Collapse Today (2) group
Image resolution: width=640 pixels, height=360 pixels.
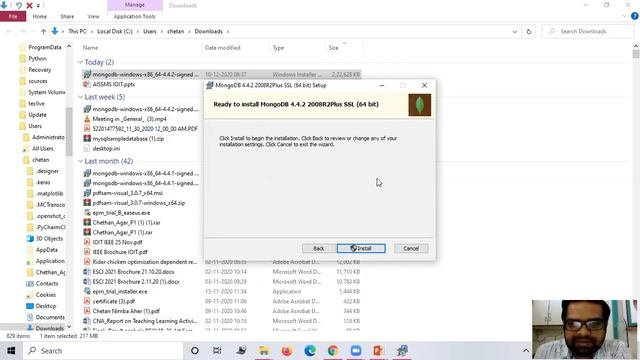point(80,62)
